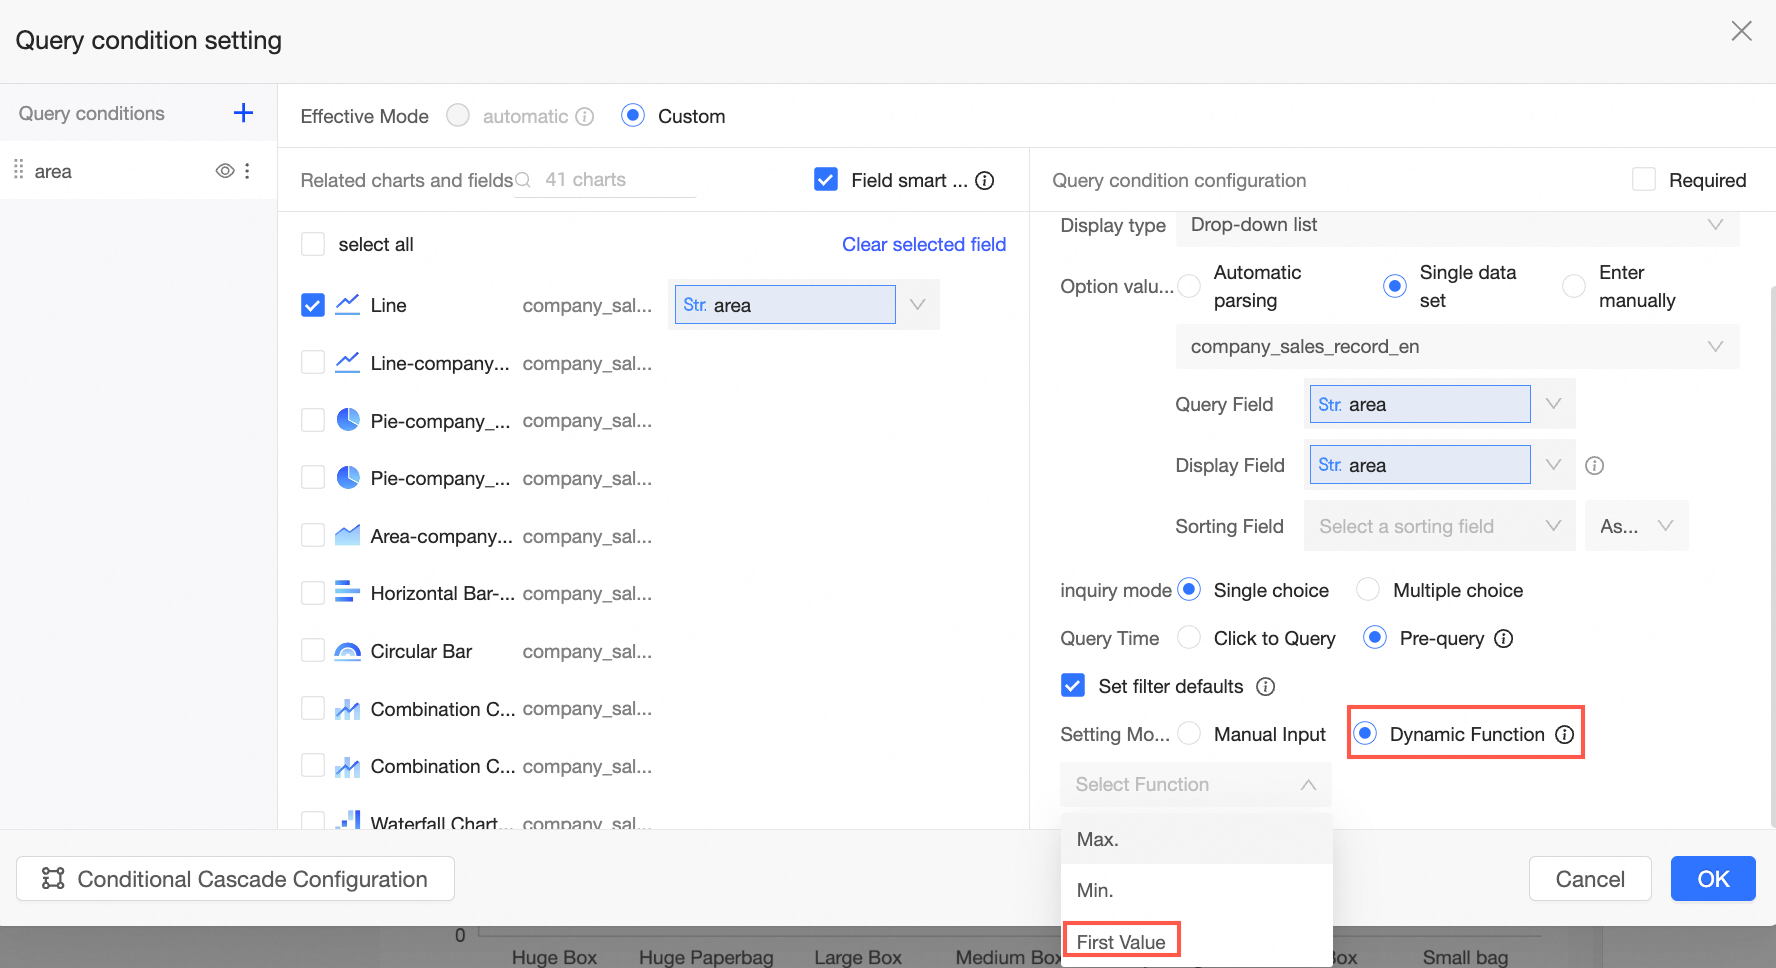The image size is (1776, 968).
Task: Click Clear selected field link
Action: pos(924,245)
